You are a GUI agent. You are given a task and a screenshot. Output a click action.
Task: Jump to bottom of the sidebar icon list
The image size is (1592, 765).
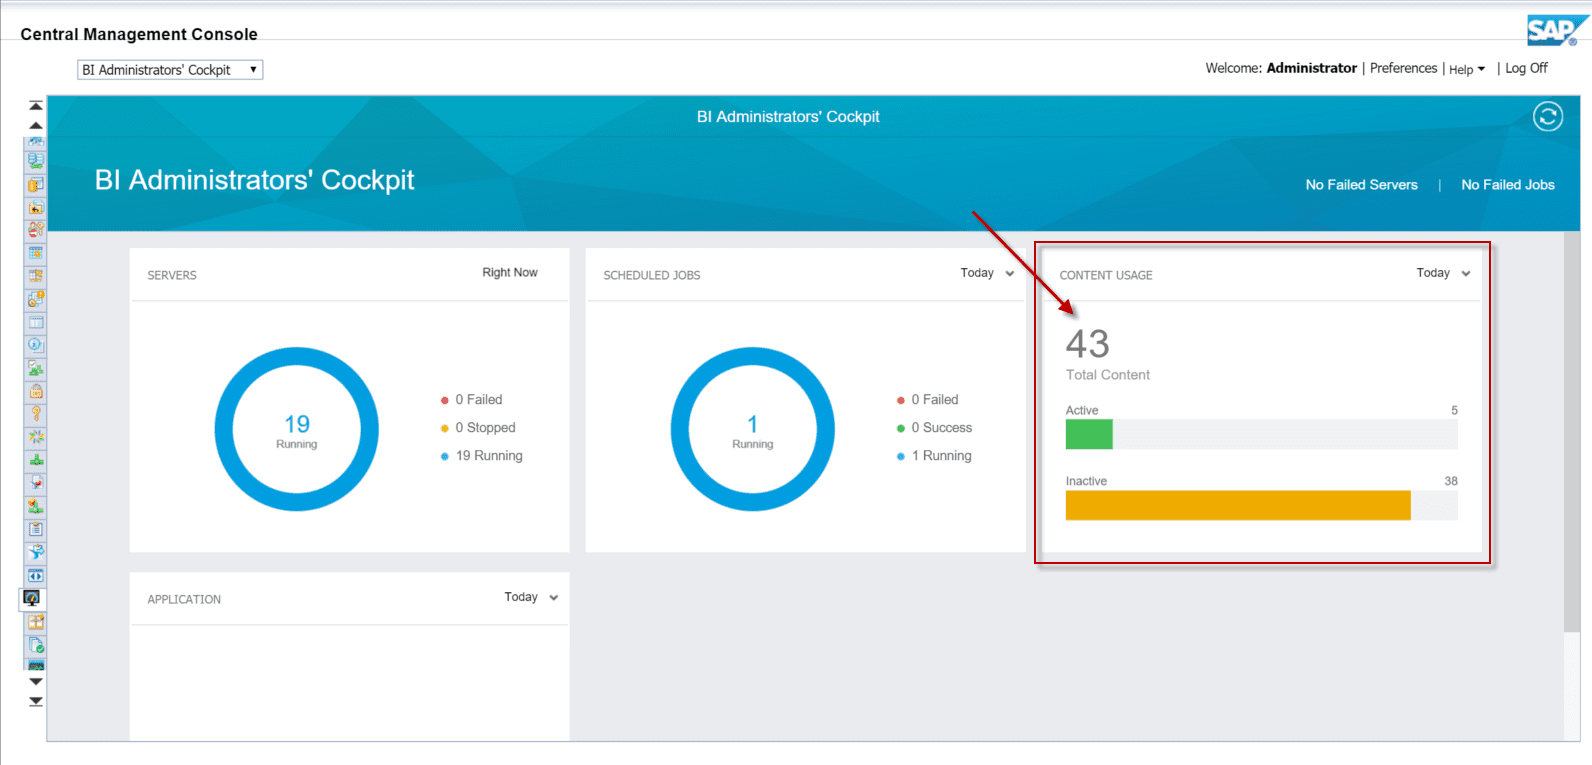[x=36, y=701]
